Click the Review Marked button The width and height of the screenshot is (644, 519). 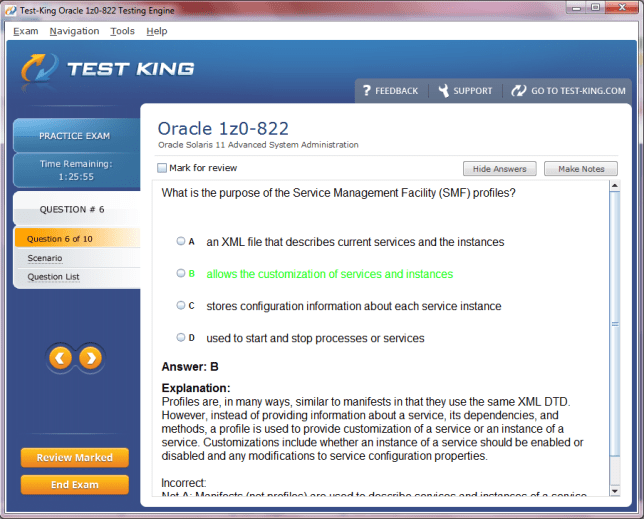click(75, 457)
